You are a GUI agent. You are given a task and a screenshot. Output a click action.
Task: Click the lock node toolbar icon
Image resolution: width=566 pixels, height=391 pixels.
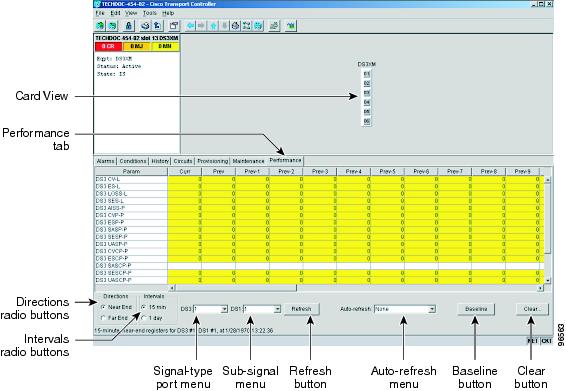point(128,26)
